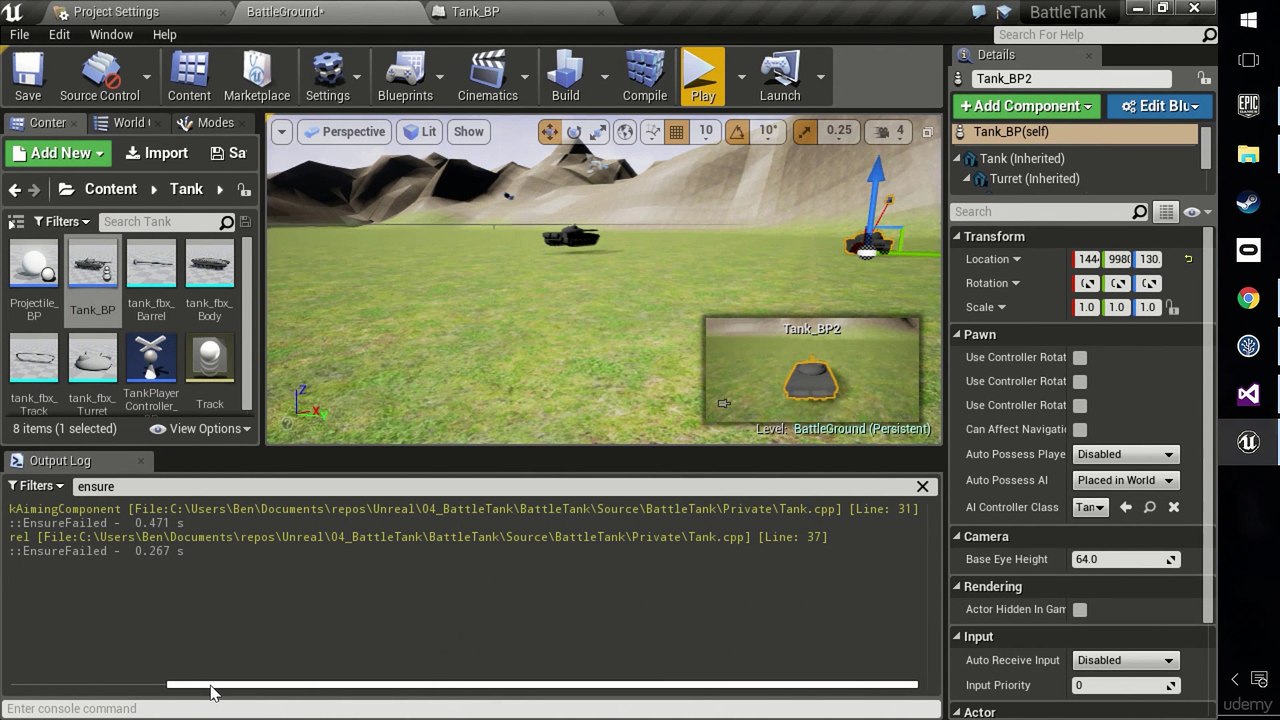Browse to AI Controller Class with magnifier
1280x720 pixels.
coord(1150,508)
